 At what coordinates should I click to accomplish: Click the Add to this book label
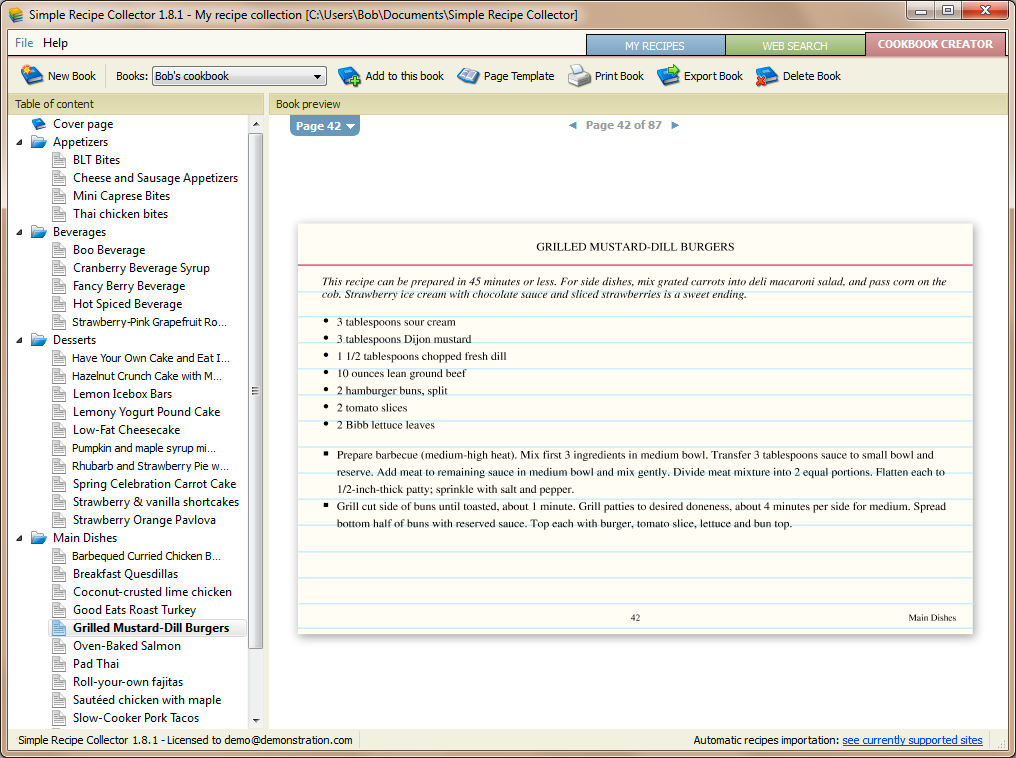pos(404,76)
